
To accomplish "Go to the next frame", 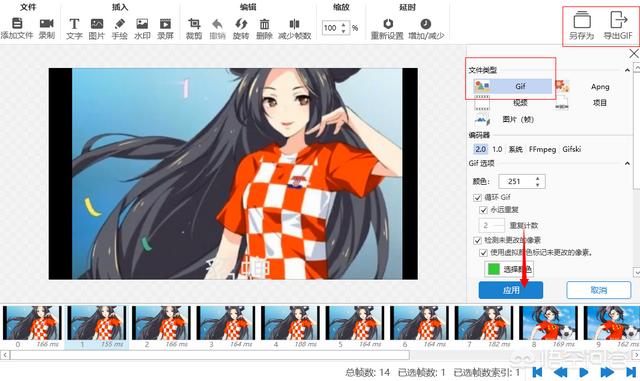I will pyautogui.click(x=607, y=372).
